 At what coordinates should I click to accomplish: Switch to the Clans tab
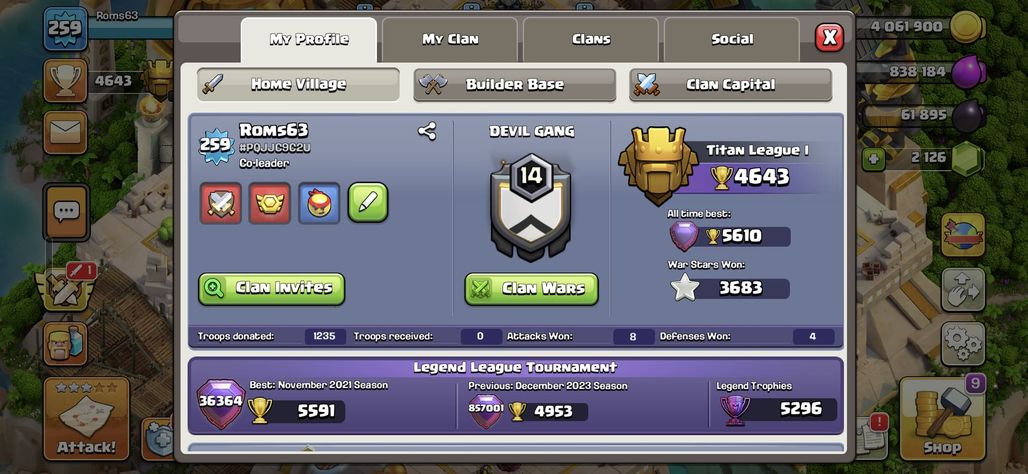[x=591, y=39]
